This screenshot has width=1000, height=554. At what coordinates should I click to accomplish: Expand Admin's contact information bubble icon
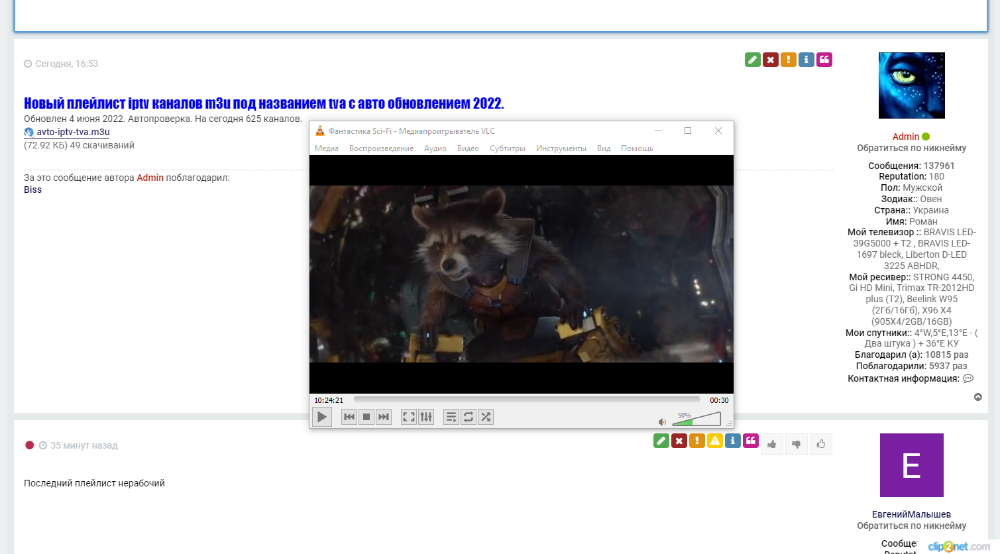(x=968, y=379)
